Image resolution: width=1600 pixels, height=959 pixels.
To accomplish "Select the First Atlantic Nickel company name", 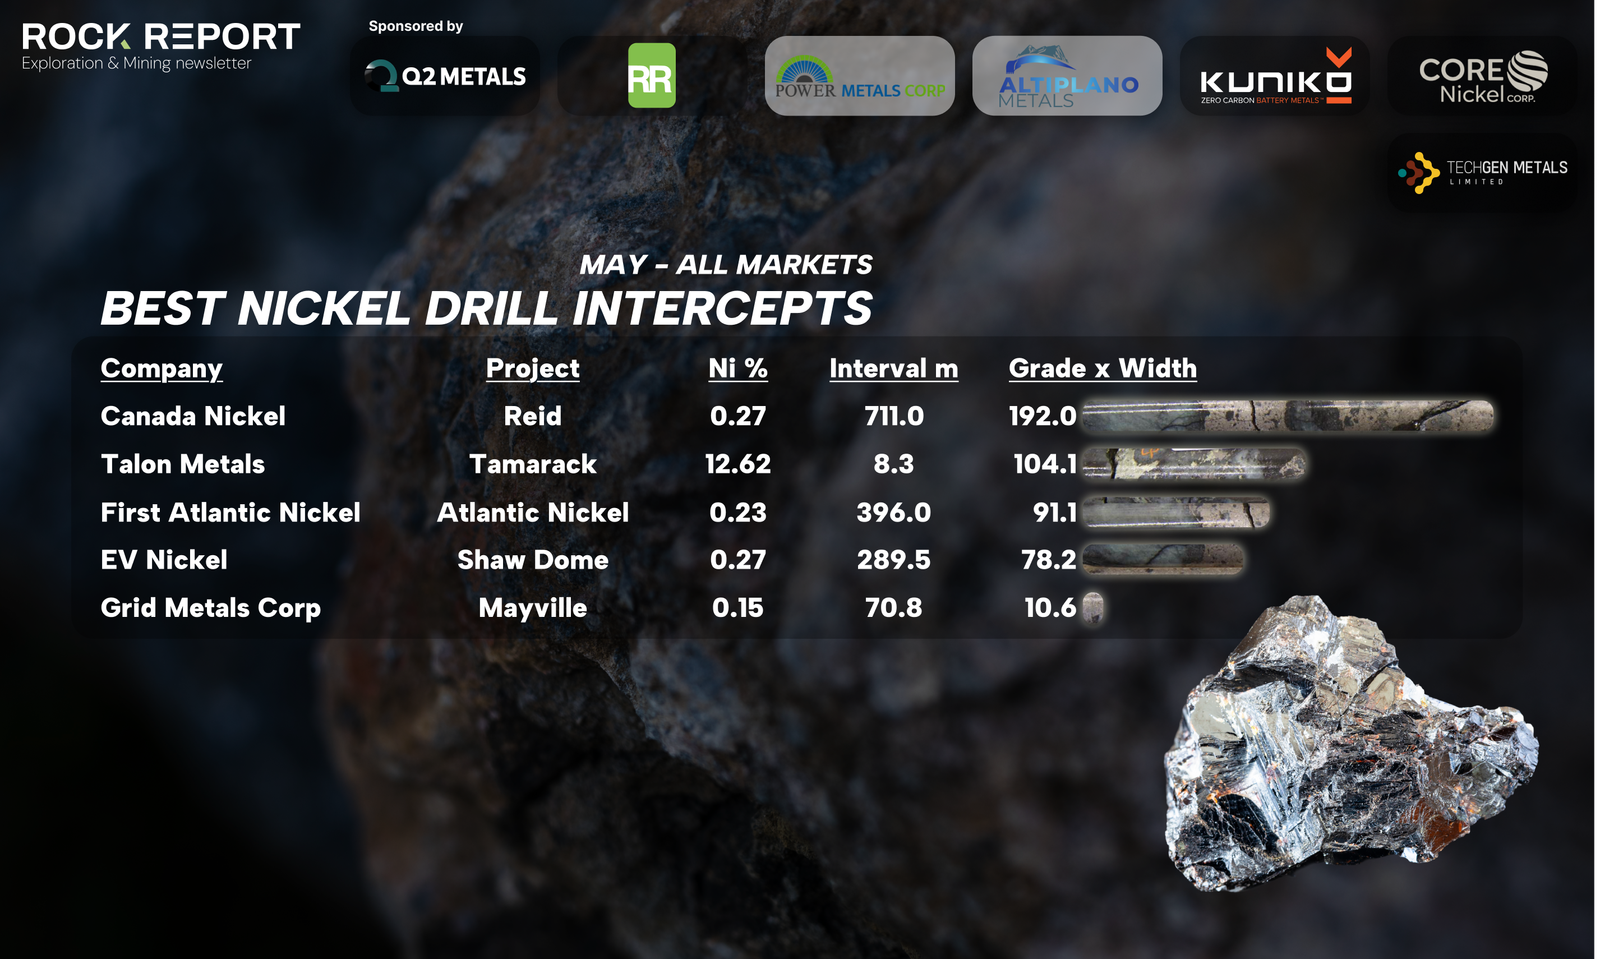I will coord(230,512).
